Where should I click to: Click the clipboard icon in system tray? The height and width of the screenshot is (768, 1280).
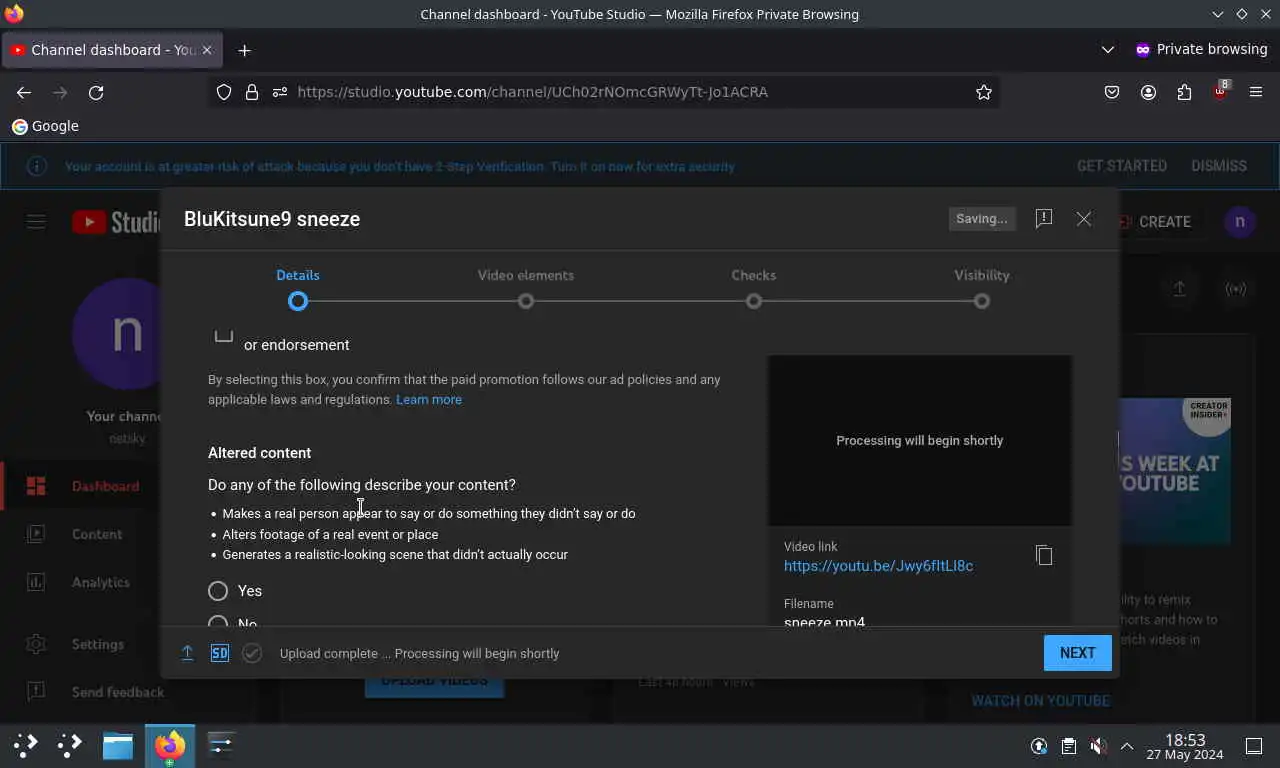[1069, 746]
